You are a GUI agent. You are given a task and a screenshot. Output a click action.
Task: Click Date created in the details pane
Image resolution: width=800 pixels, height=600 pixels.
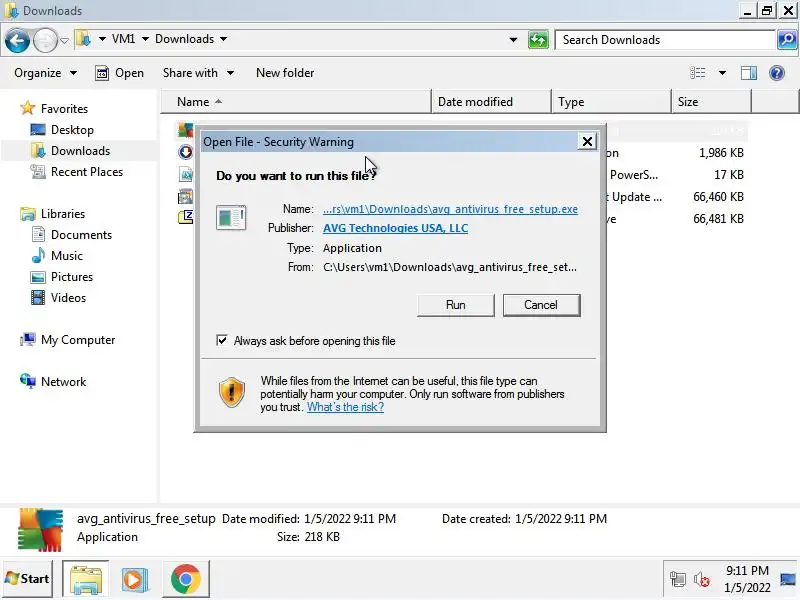[x=524, y=519]
